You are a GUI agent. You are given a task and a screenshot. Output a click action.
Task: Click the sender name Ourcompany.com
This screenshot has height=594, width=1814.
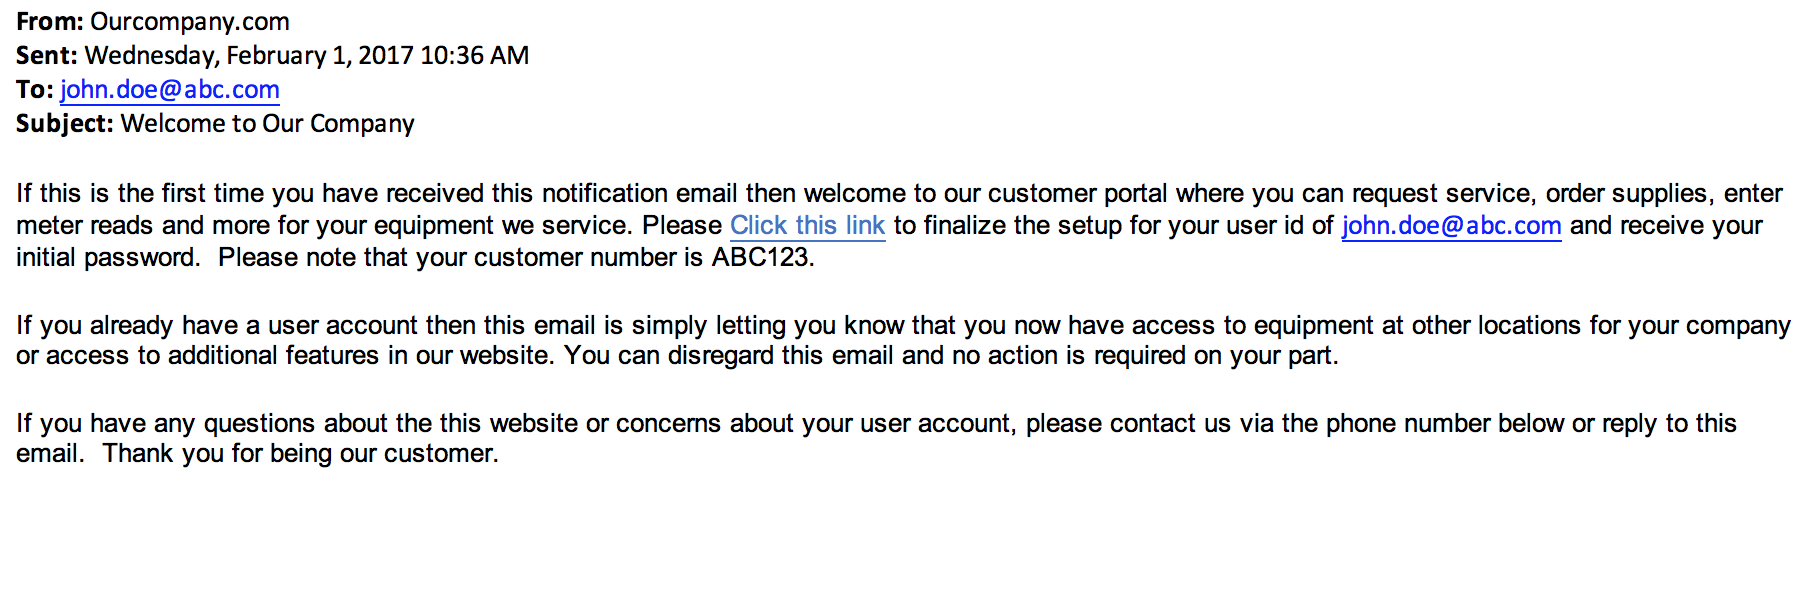(x=190, y=21)
